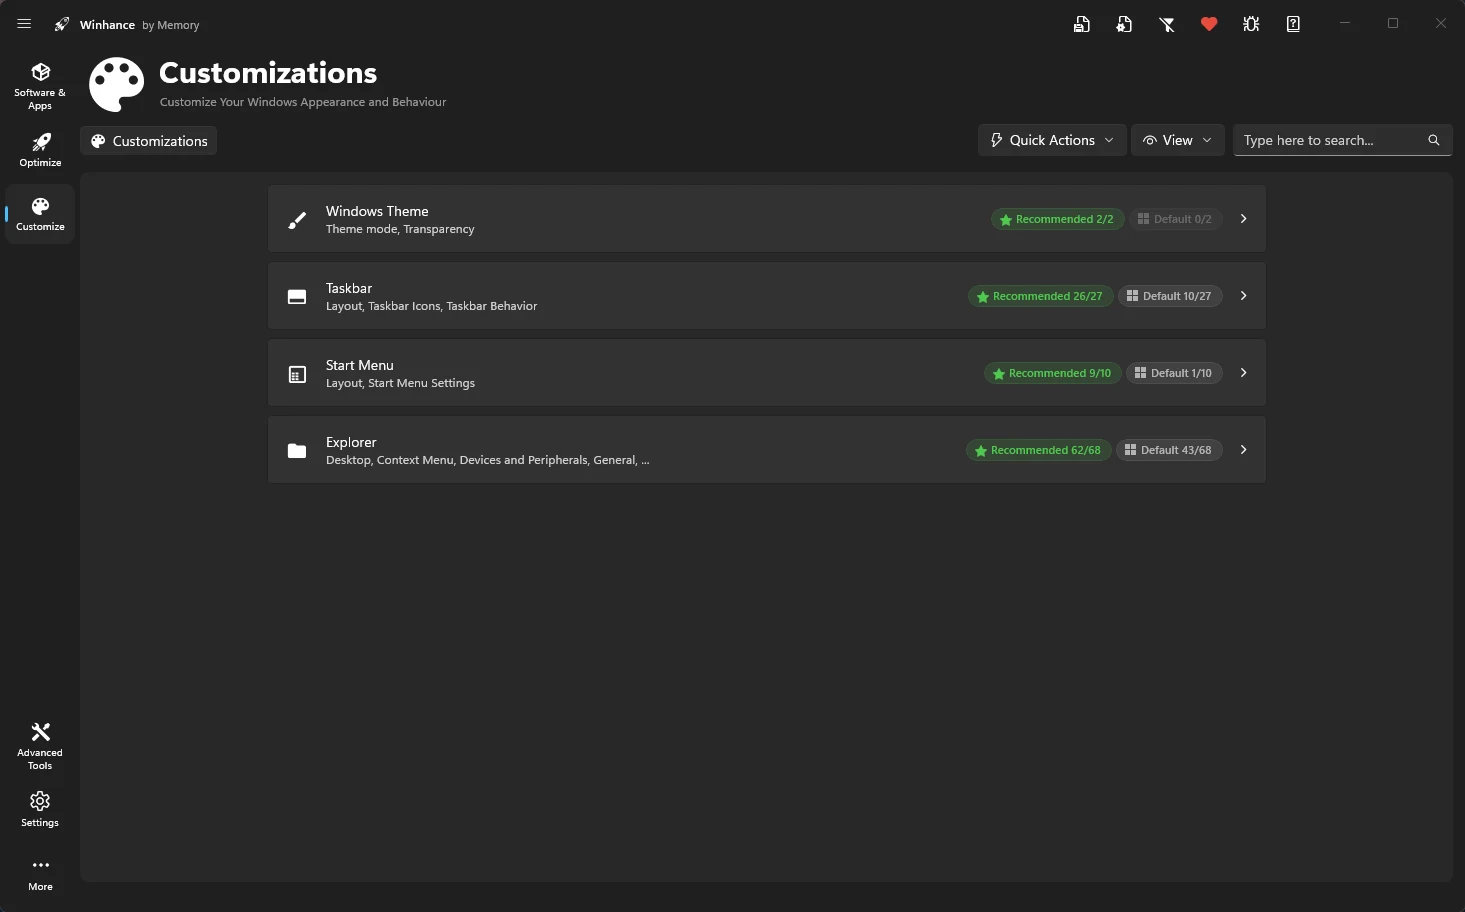This screenshot has height=912, width=1465.
Task: Click the Start Menu row icon
Action: coord(297,374)
